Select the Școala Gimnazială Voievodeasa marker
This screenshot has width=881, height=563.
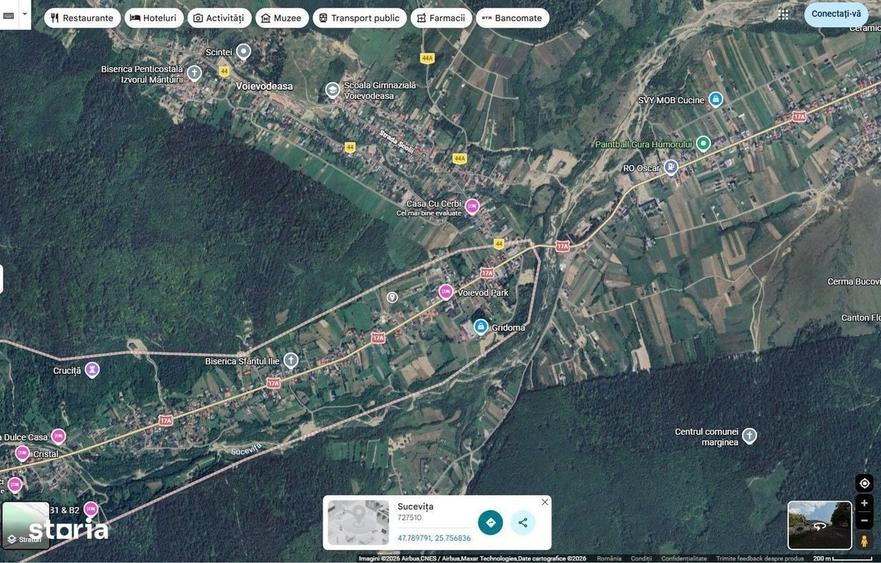333,90
